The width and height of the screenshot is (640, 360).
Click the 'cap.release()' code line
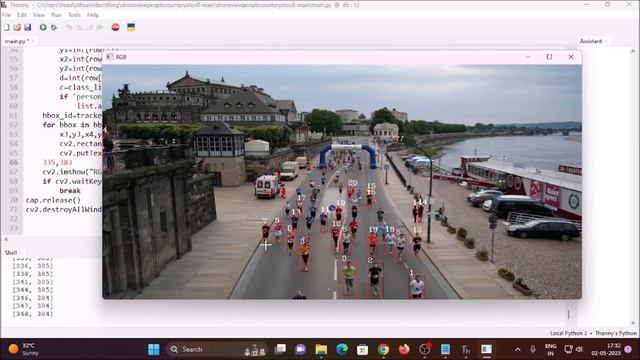pyautogui.click(x=53, y=200)
